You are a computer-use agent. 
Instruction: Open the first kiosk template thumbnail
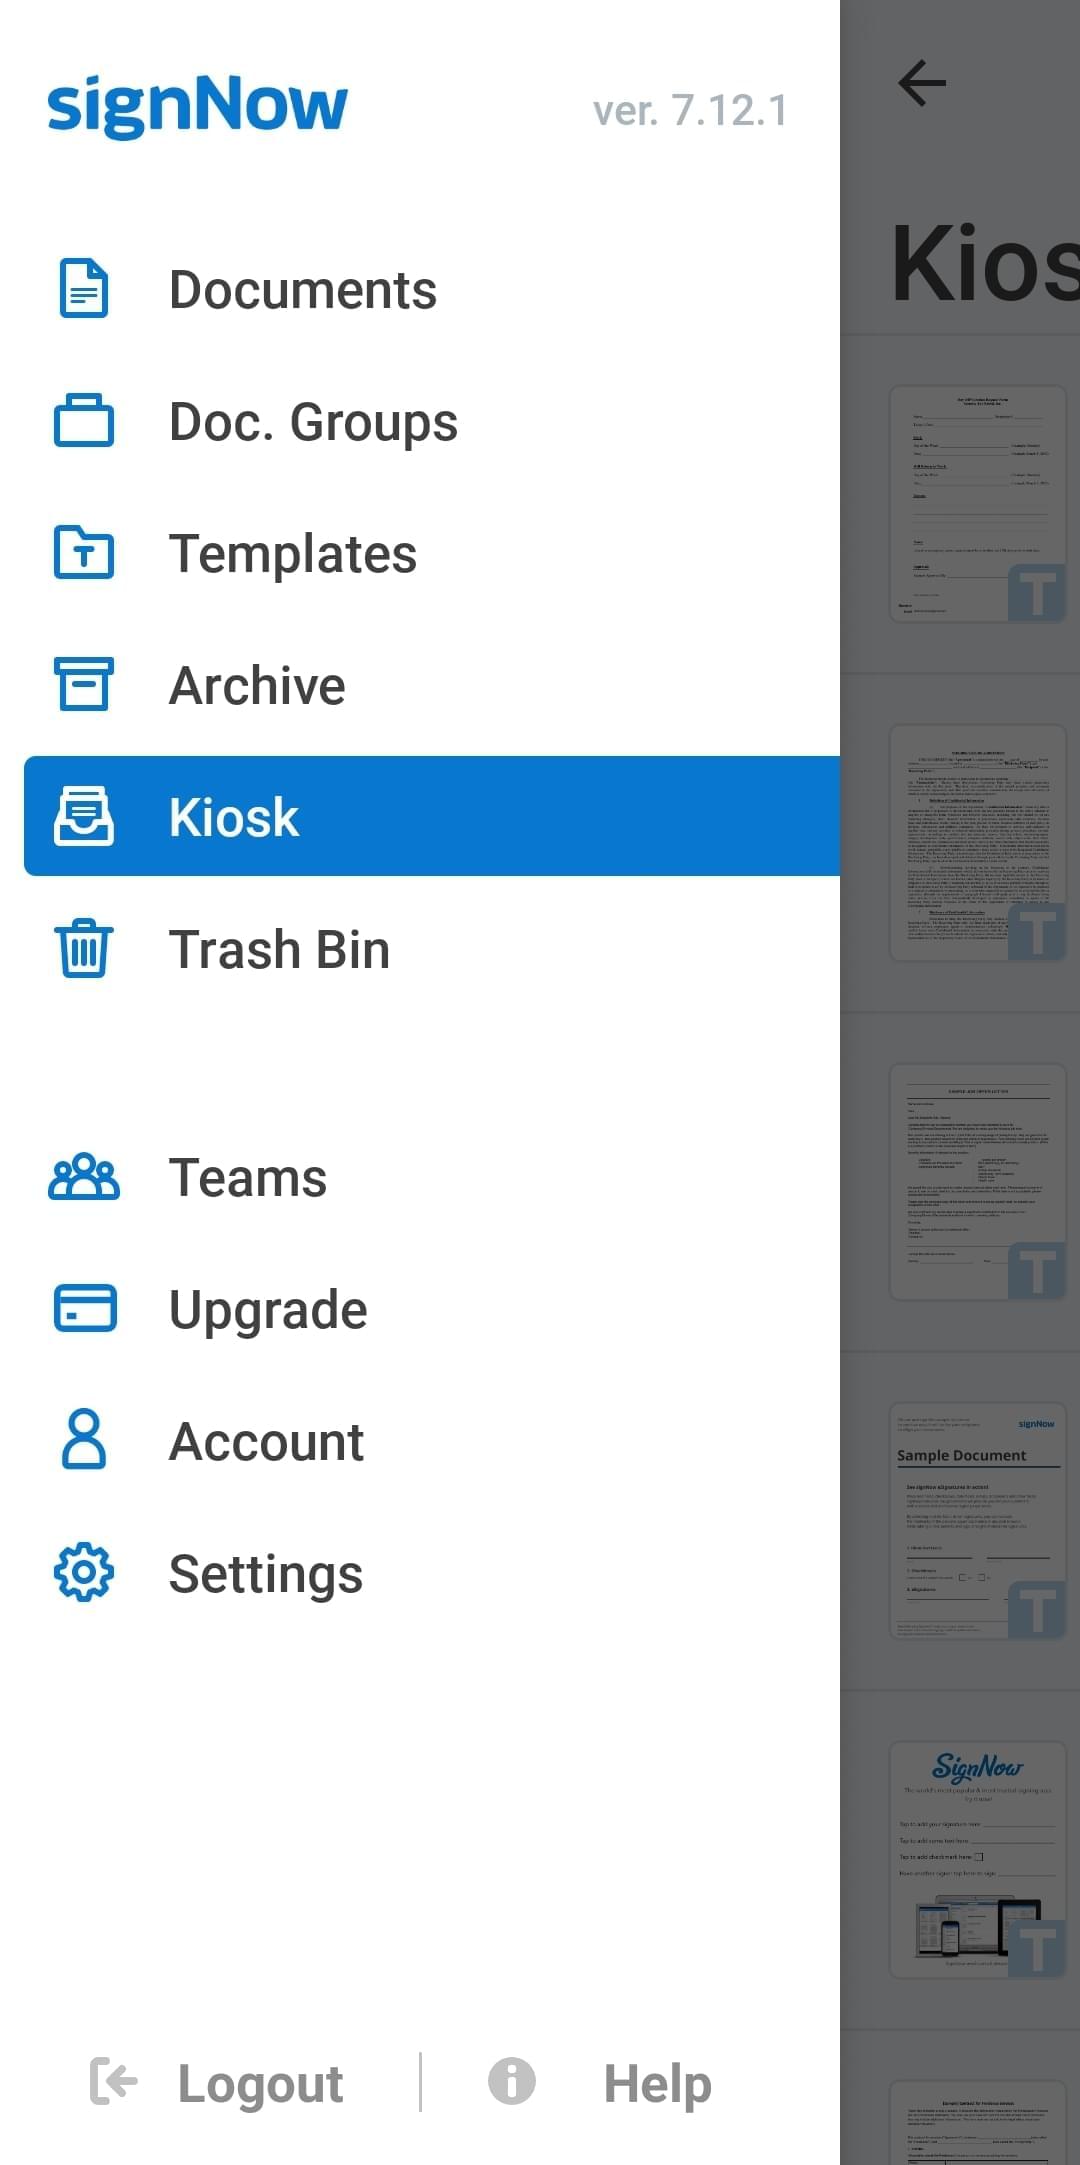click(x=977, y=505)
